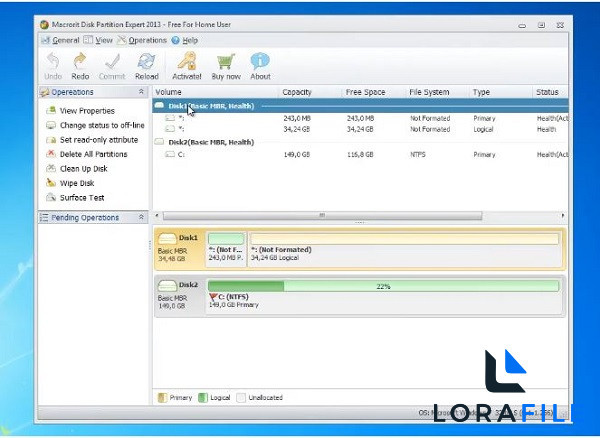Select the 34,24 GB logical partition row

[x=360, y=129]
